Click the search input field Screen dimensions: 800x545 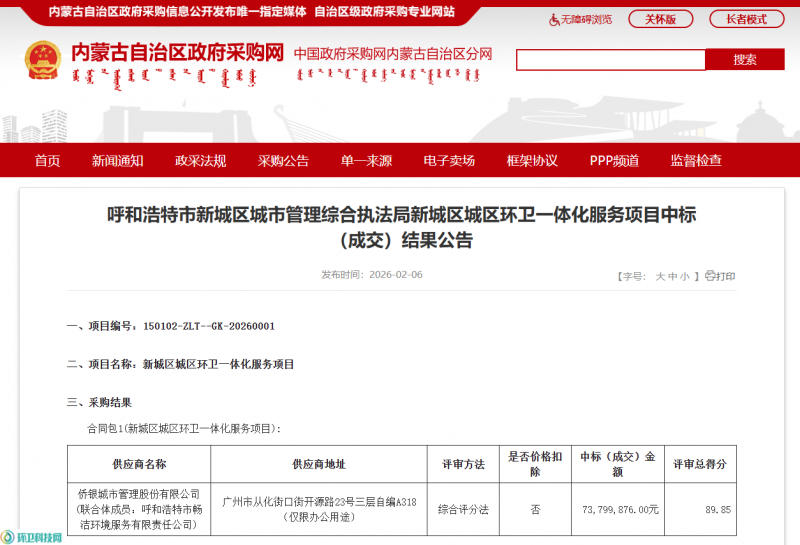tap(610, 60)
